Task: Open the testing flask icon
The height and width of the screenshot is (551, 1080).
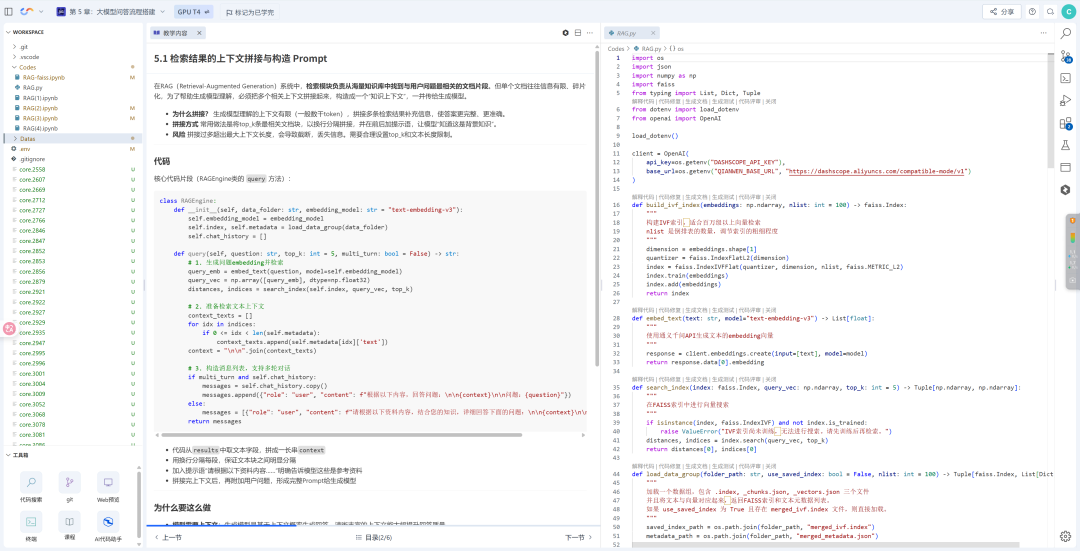Action: click(x=1065, y=145)
